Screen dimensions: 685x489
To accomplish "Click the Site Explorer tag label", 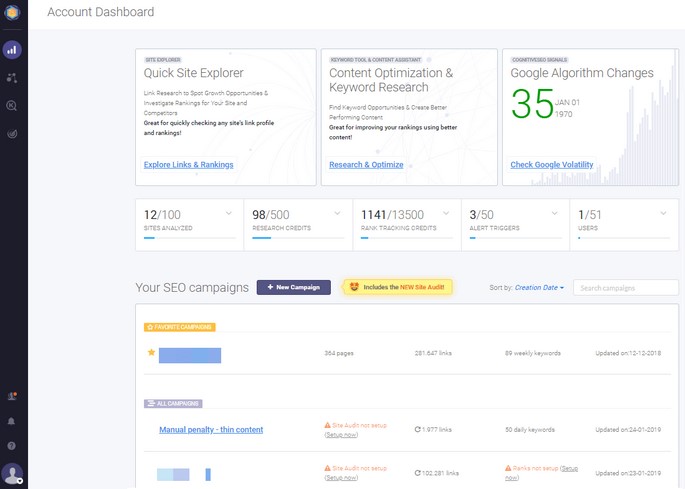I will (163, 60).
